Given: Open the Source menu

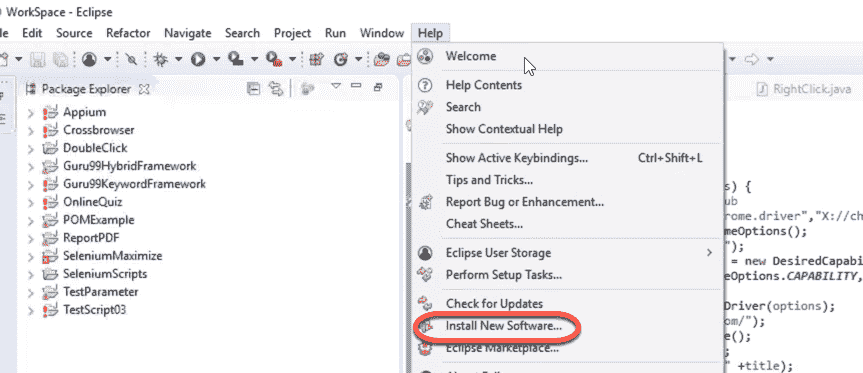Looking at the screenshot, I should point(74,33).
